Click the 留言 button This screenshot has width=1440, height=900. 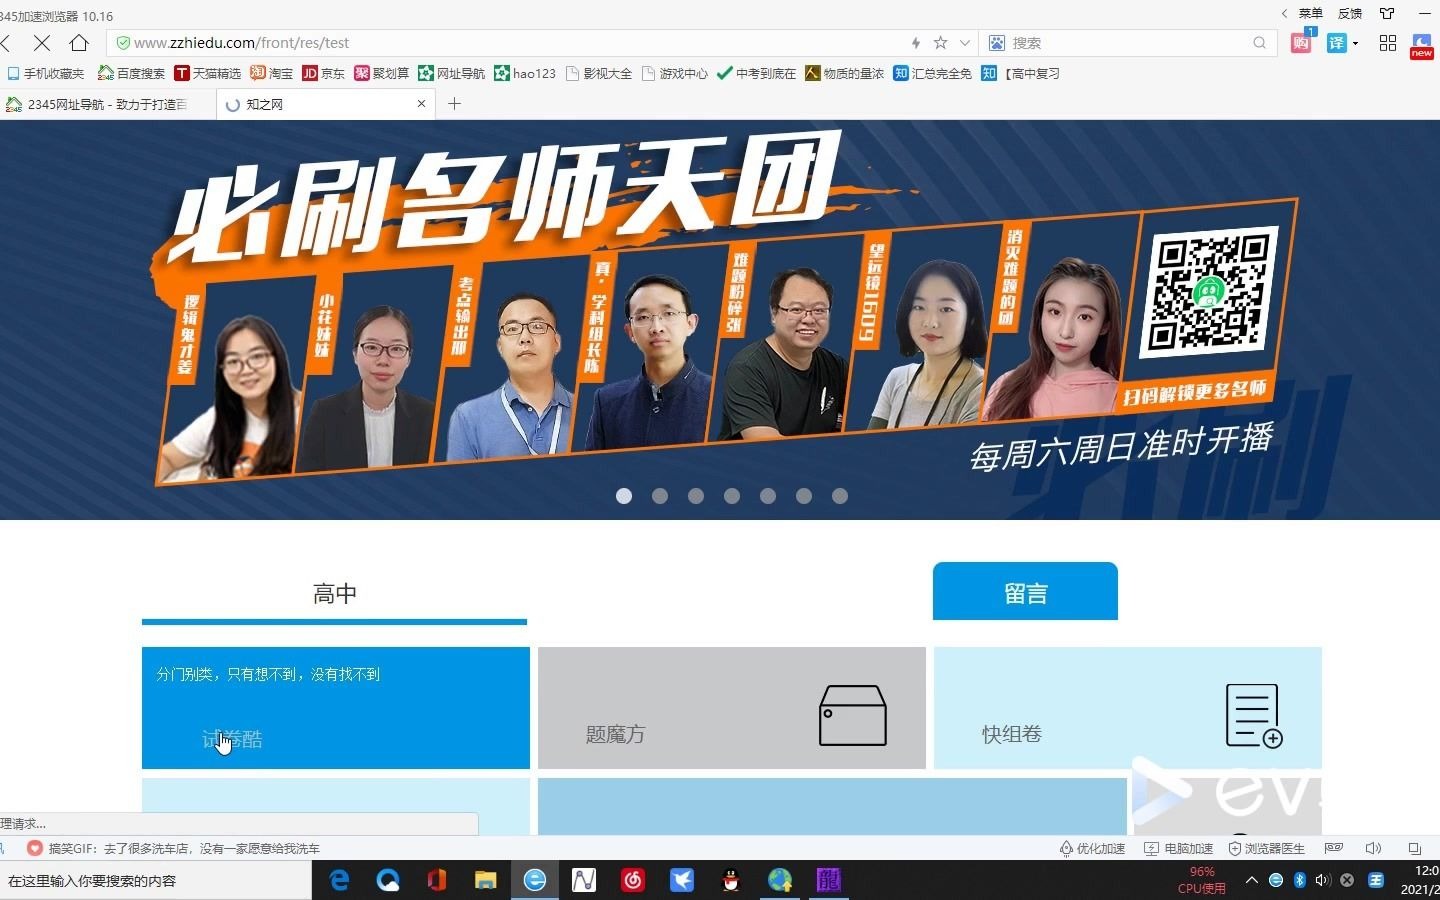[x=1025, y=592]
